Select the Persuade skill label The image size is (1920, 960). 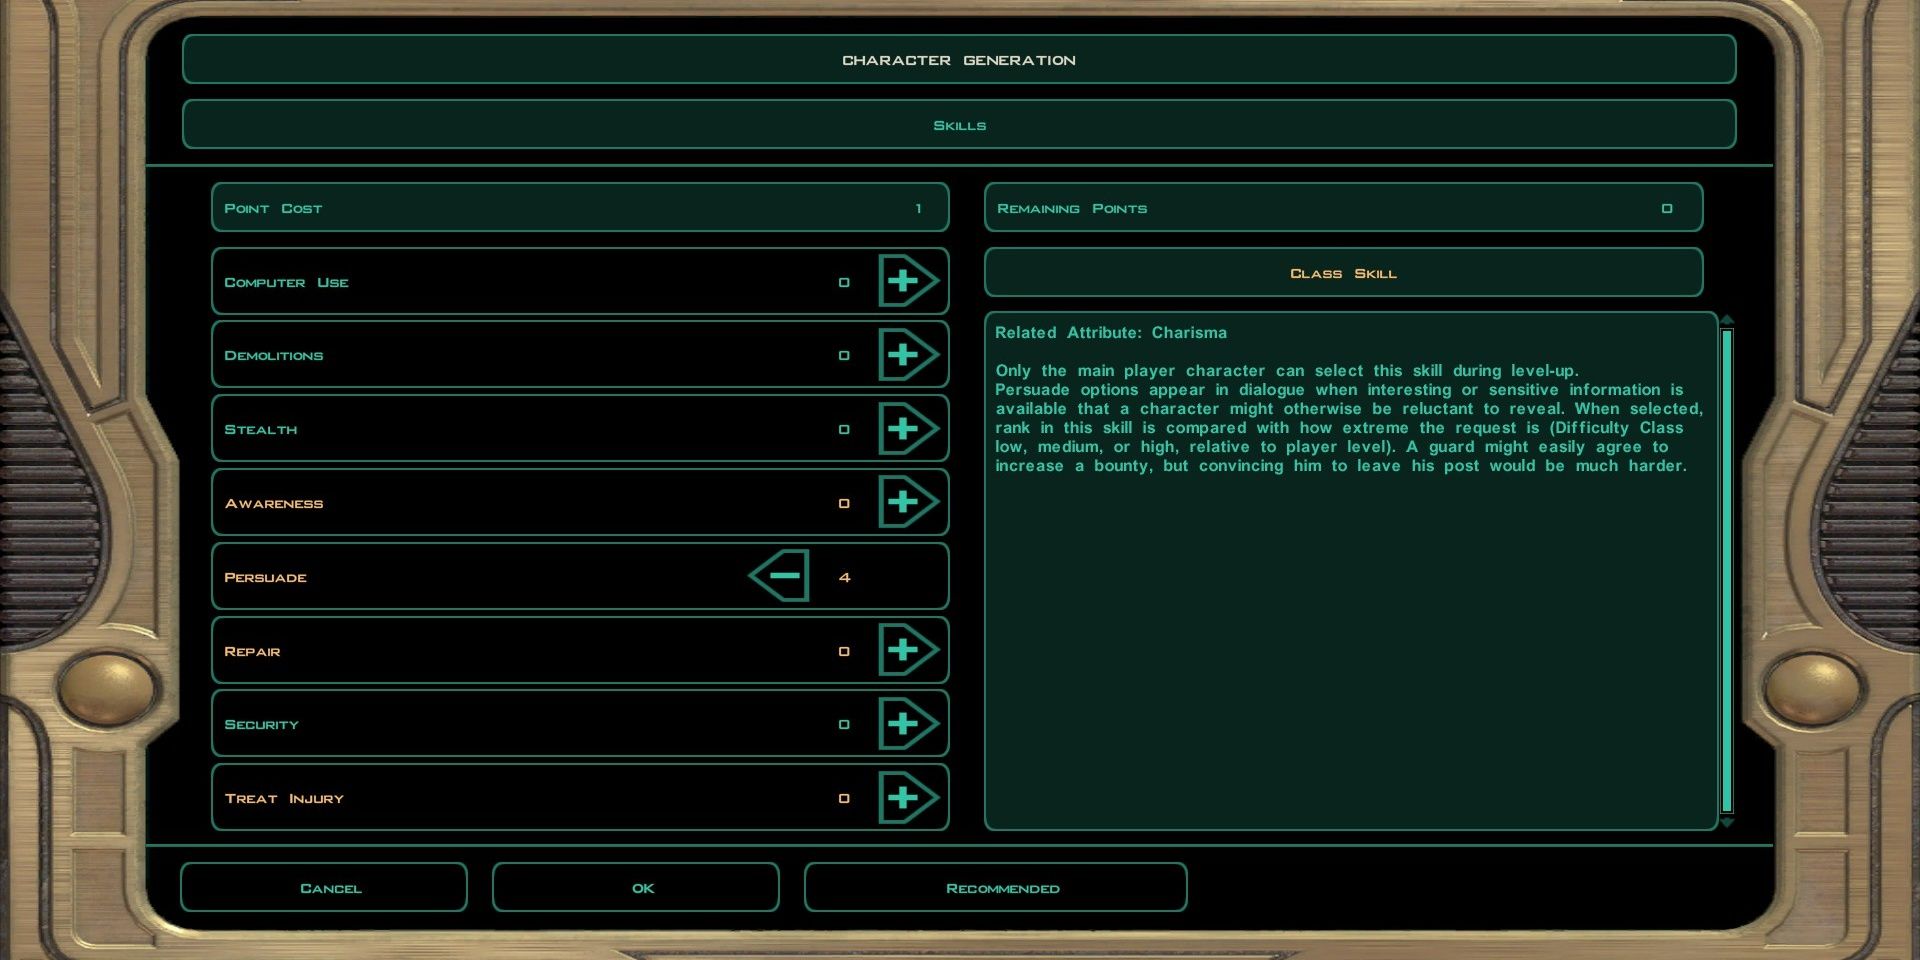coord(266,578)
